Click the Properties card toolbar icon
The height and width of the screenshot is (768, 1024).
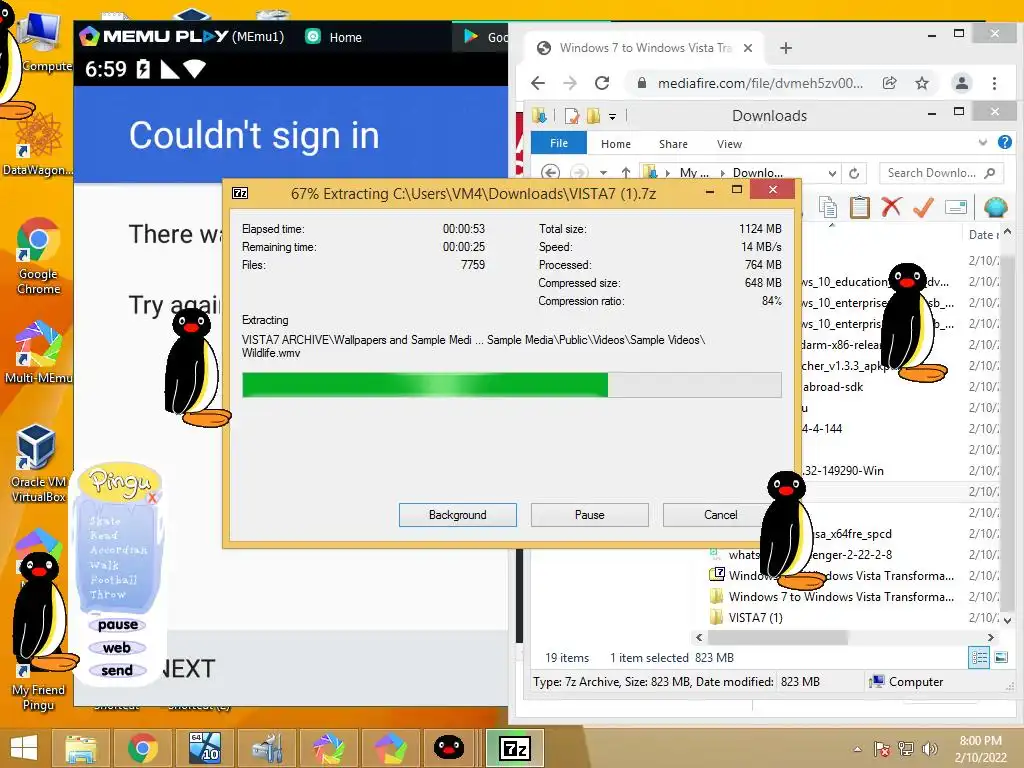coord(955,207)
